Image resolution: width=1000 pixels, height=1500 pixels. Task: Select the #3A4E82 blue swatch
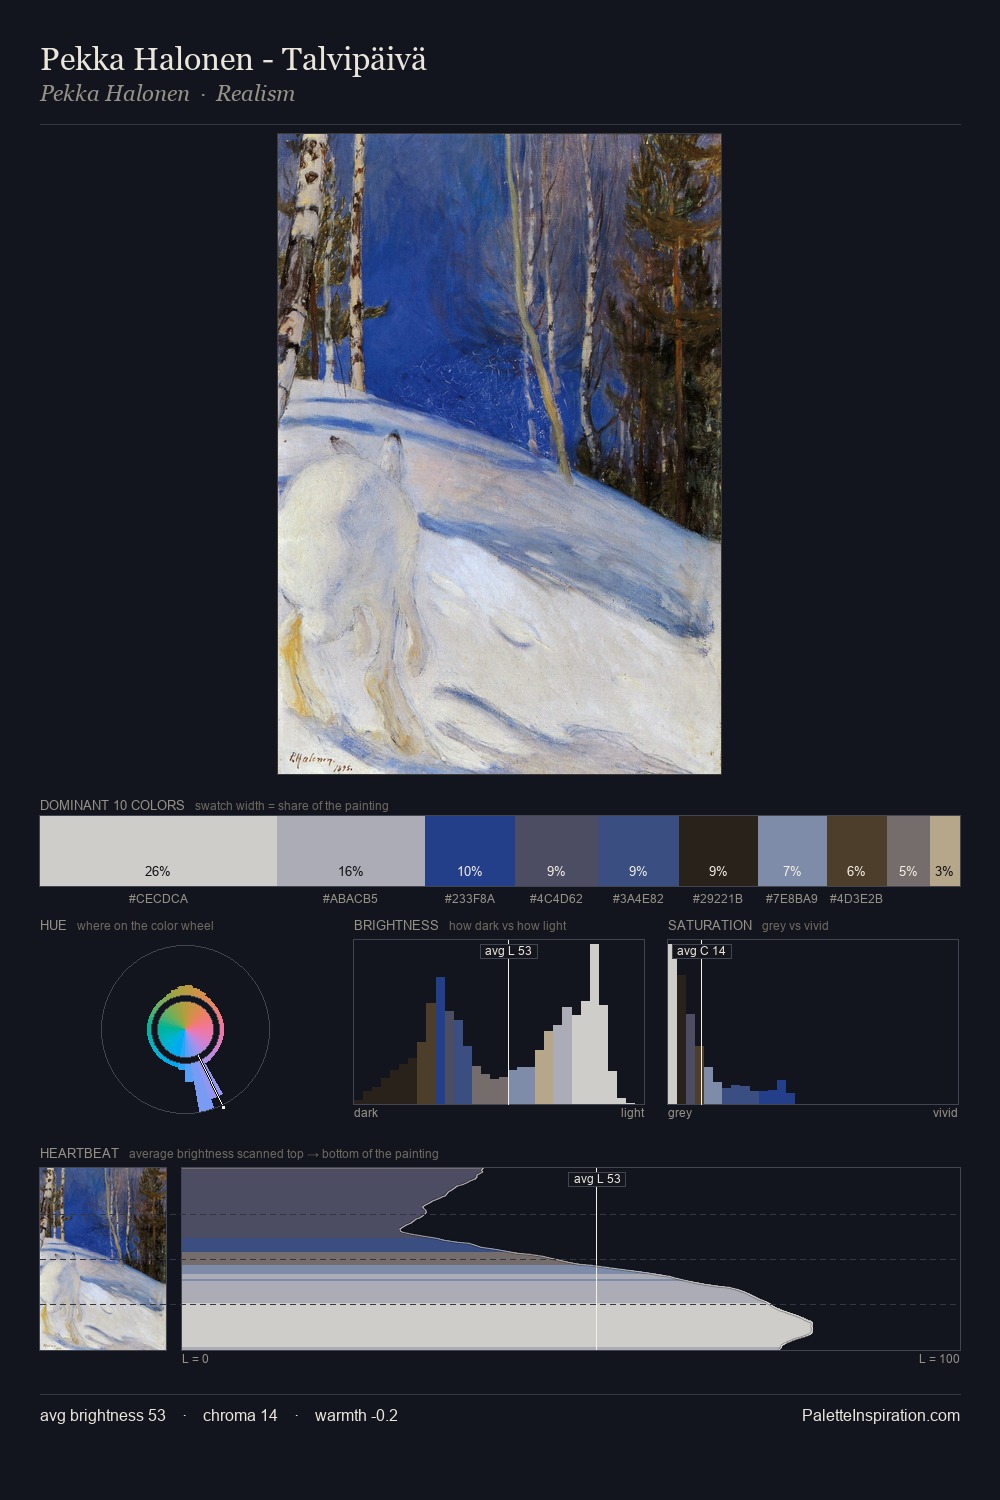pyautogui.click(x=638, y=851)
